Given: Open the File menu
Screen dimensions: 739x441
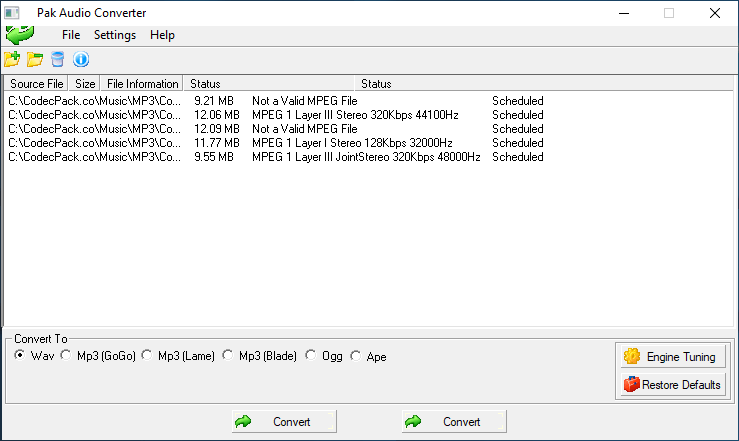Looking at the screenshot, I should pos(71,35).
